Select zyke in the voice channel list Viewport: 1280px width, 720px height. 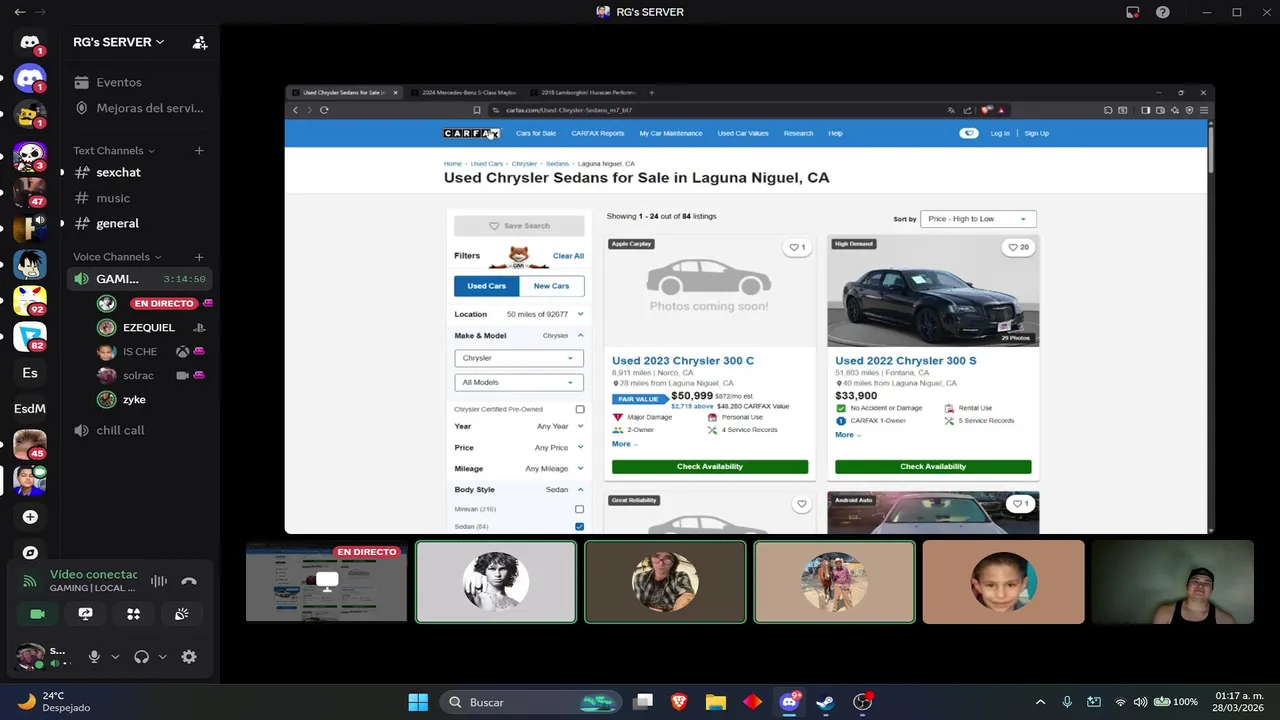point(150,399)
